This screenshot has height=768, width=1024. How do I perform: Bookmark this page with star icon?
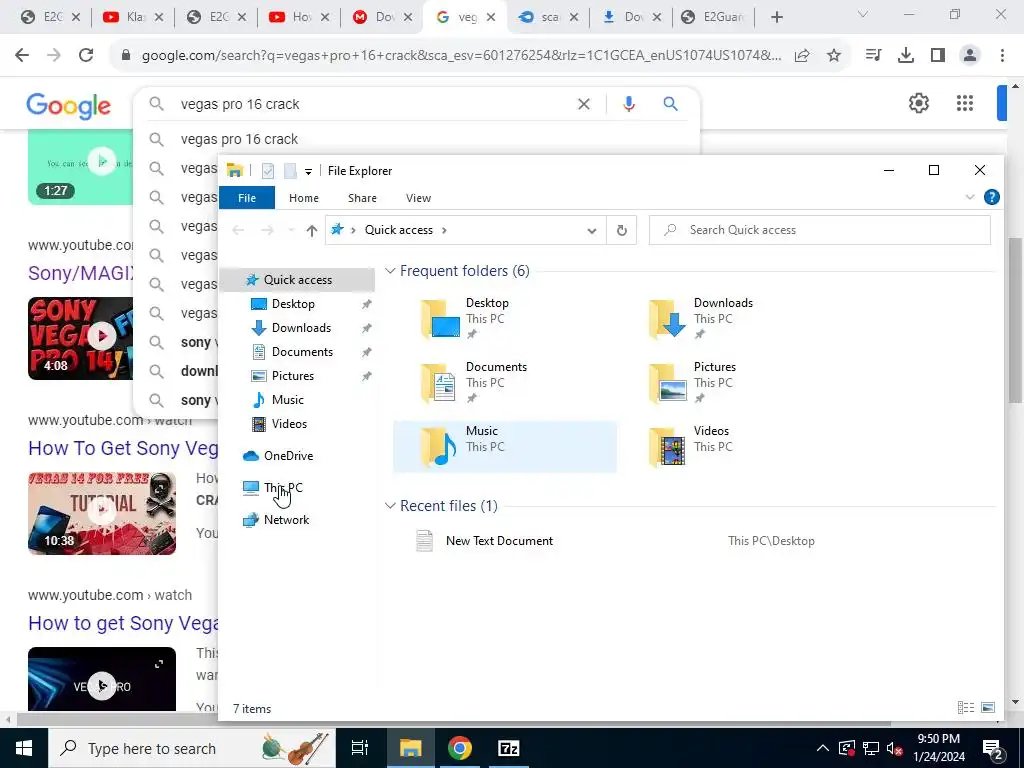pos(833,56)
